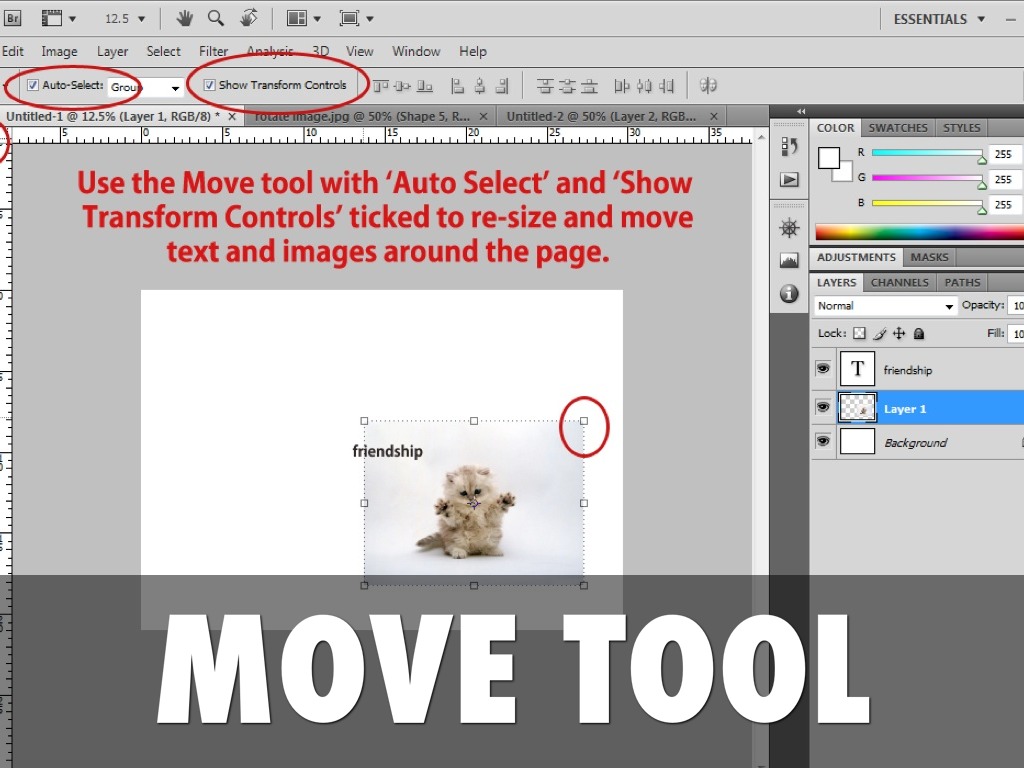The height and width of the screenshot is (768, 1024).
Task: Open the Info panel icon
Action: 789,293
